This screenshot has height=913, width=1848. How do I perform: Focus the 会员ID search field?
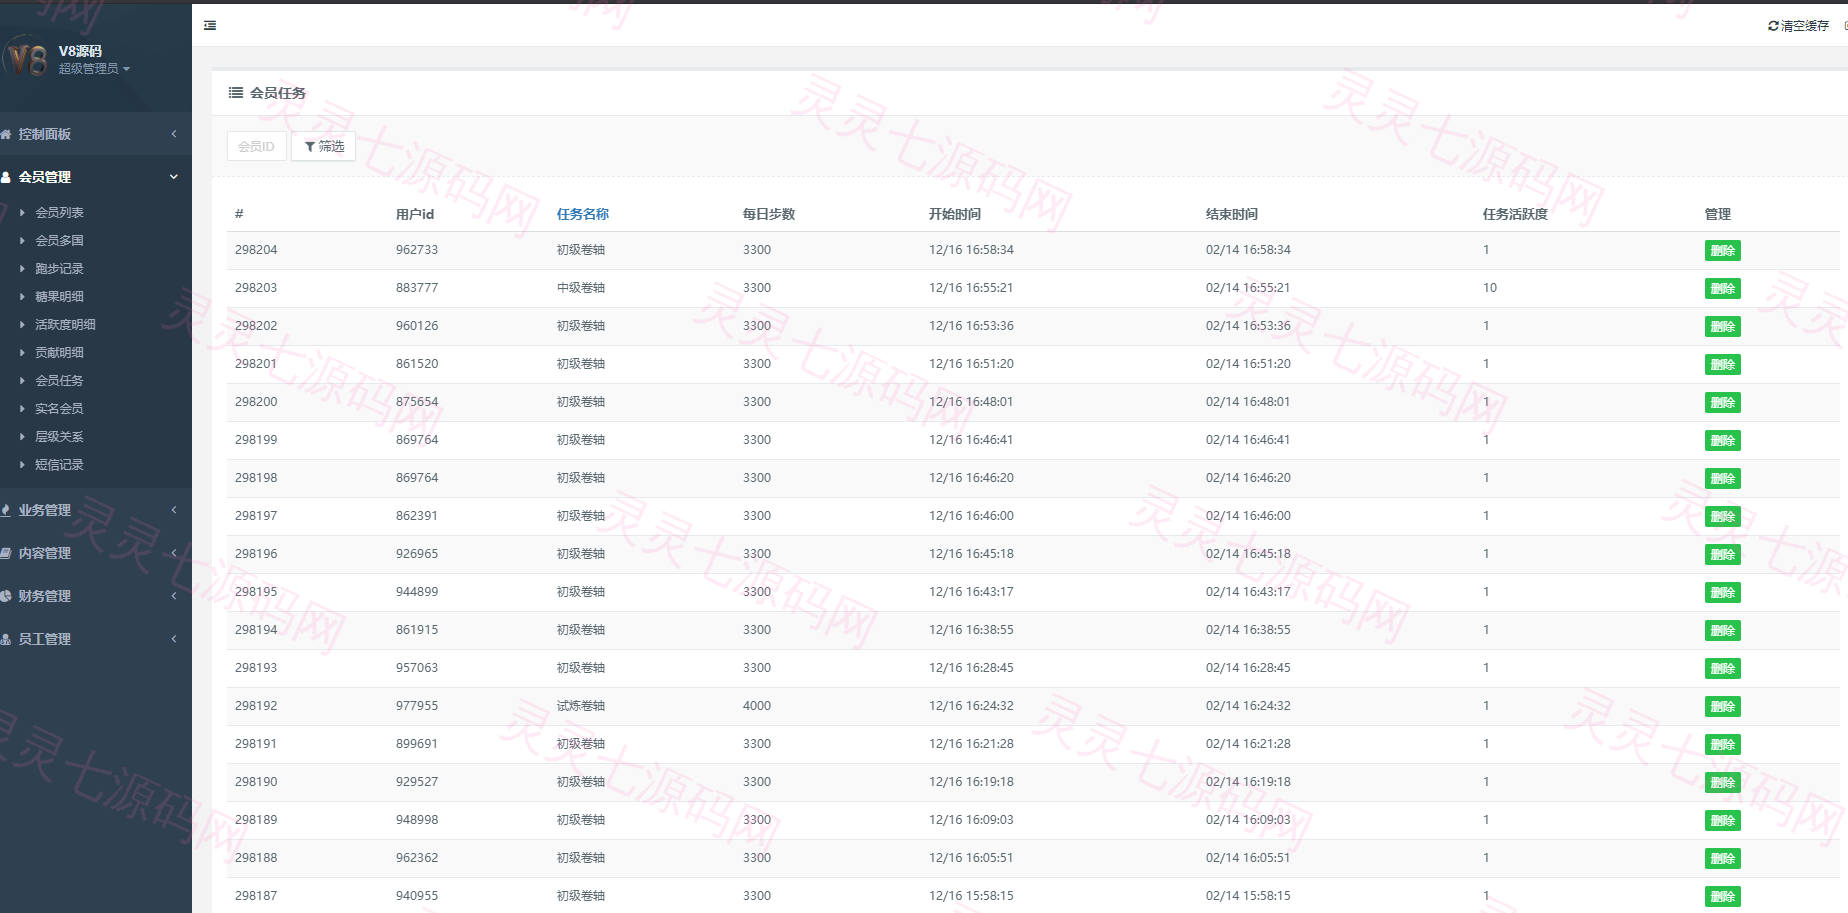coord(257,146)
